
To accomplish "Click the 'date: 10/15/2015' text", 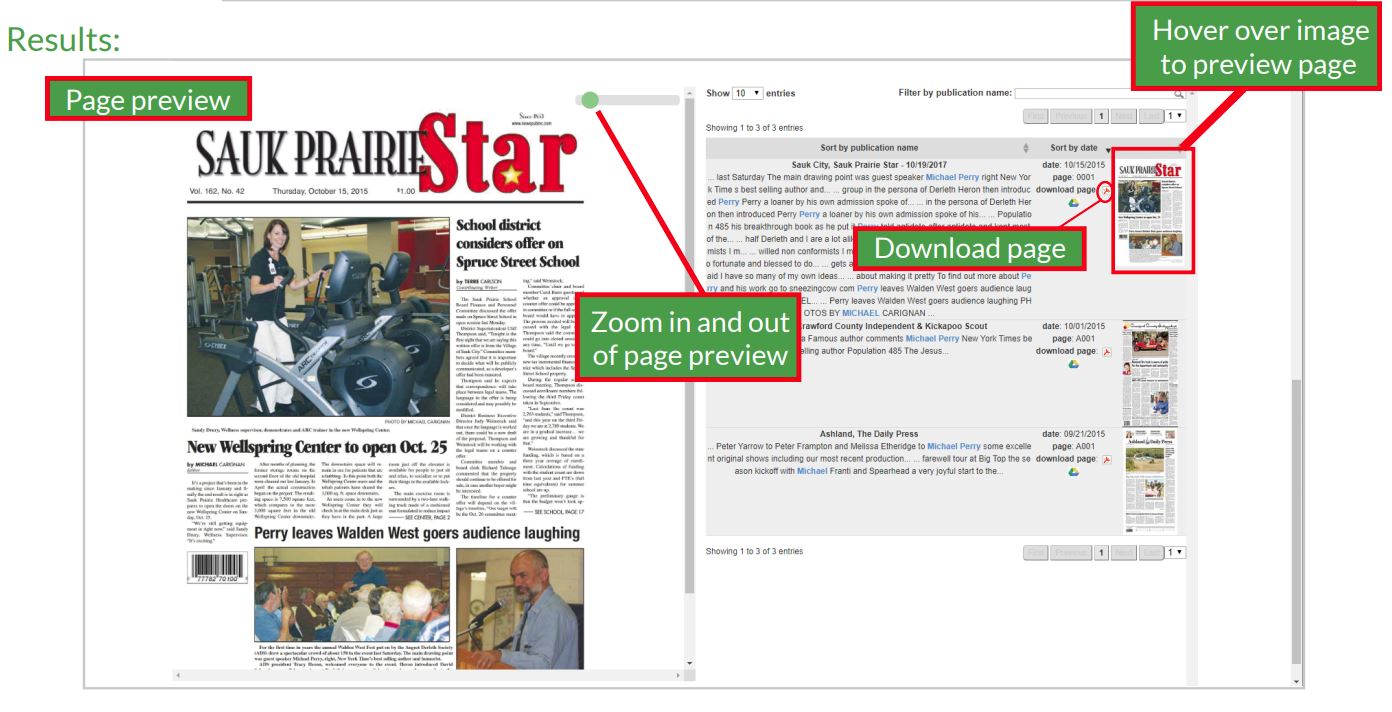I will point(1075,164).
